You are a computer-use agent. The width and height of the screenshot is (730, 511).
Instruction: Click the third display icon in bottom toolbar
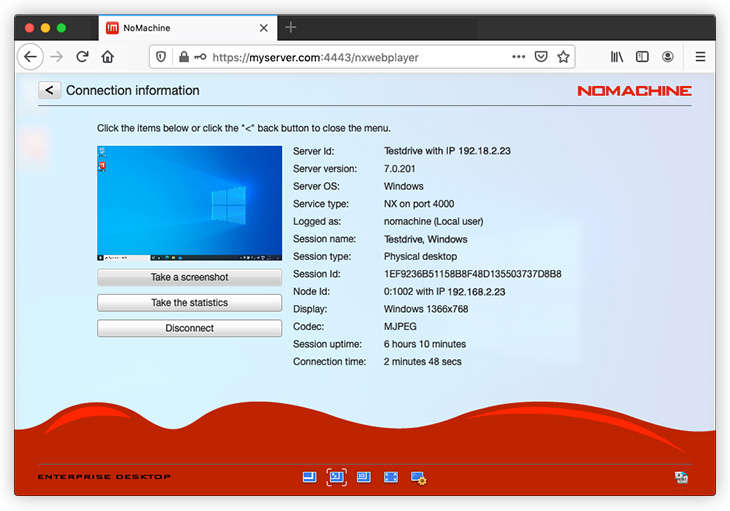pos(364,478)
